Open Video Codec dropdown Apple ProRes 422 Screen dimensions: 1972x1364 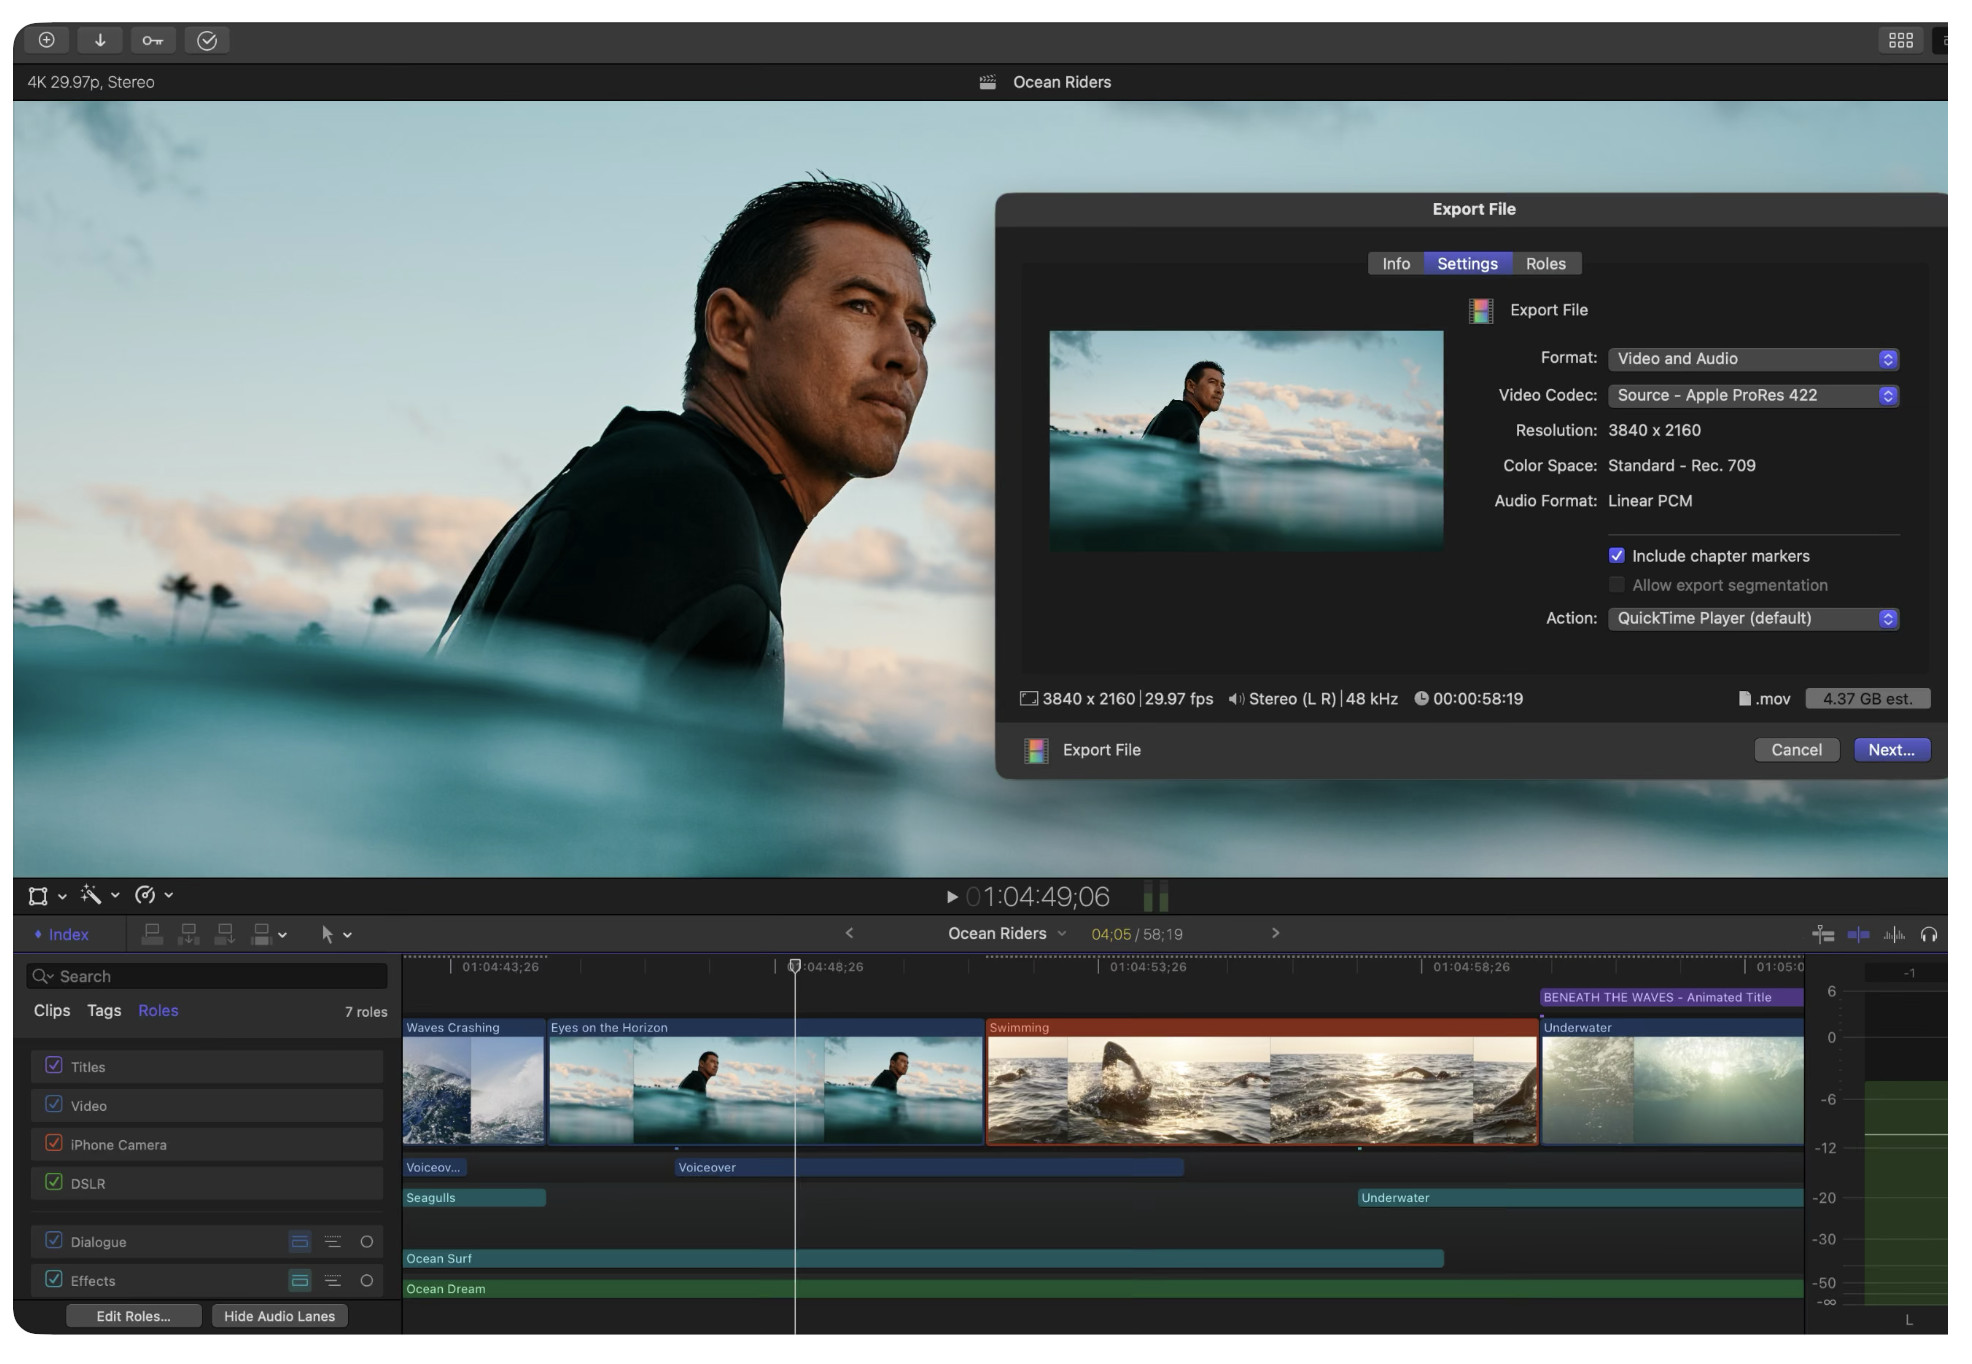(1753, 395)
